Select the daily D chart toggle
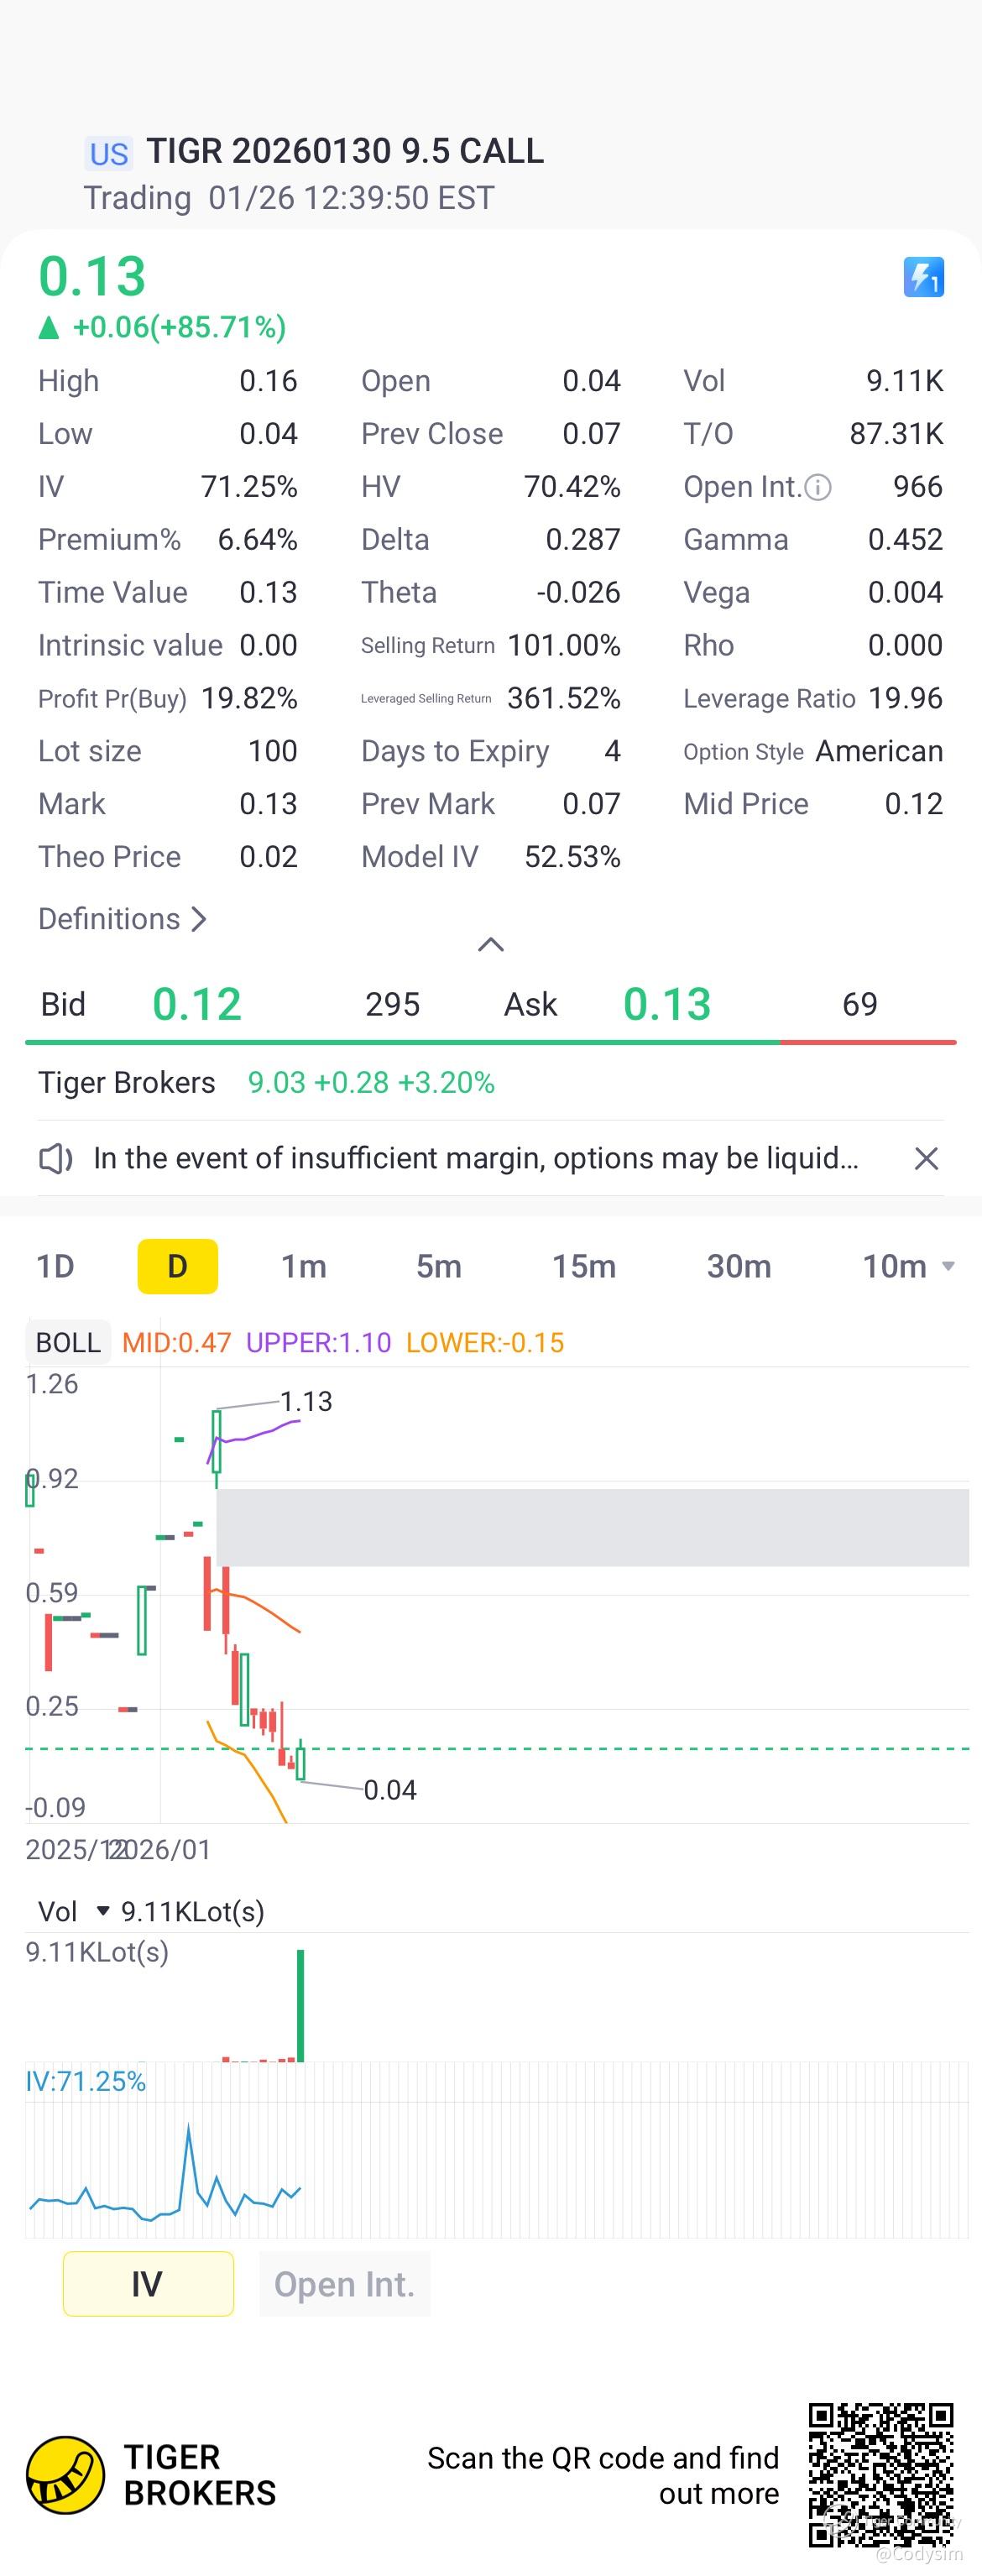 pyautogui.click(x=177, y=1266)
